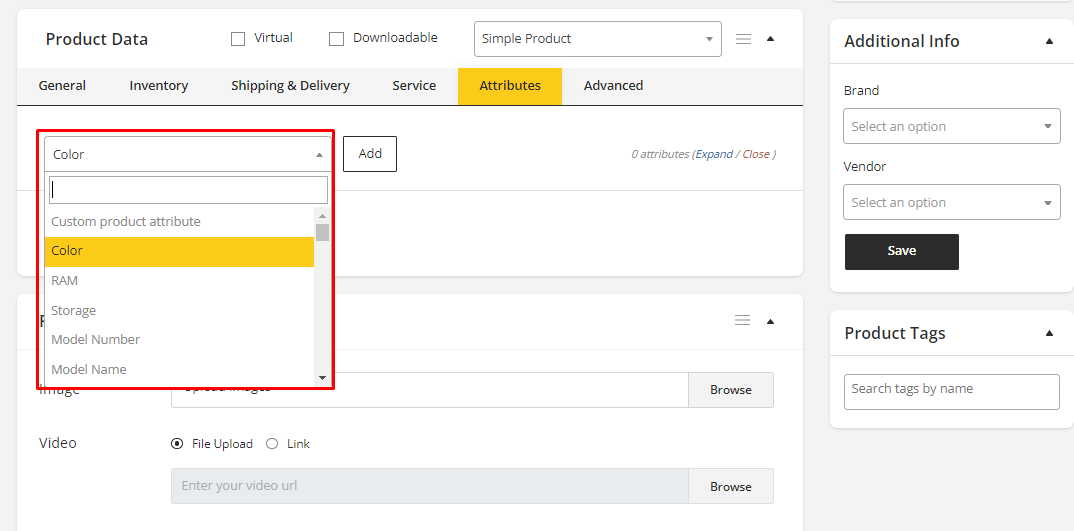Open the Simple Product type dropdown
Screen dimensions: 1074x531
[597, 39]
